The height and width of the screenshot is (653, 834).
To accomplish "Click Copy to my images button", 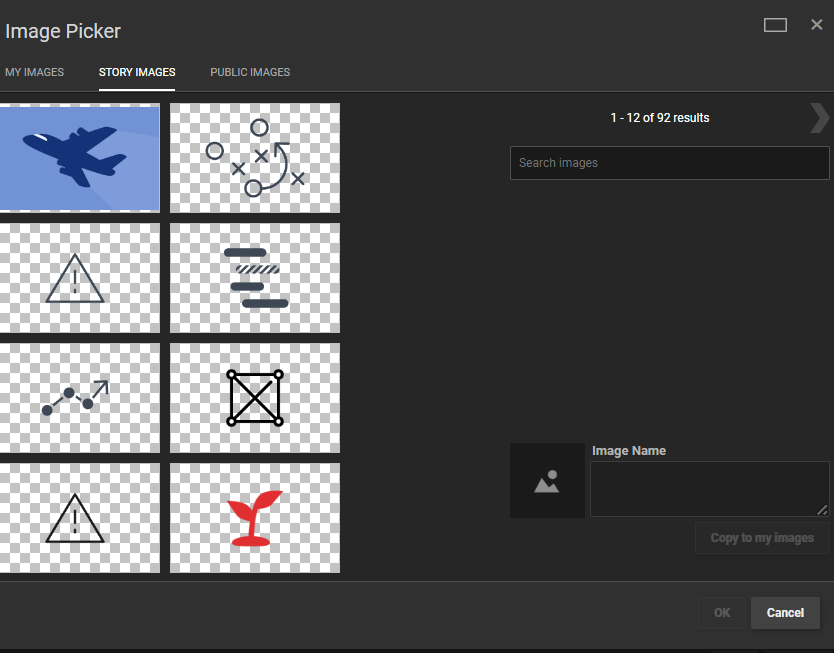I will pos(762,538).
